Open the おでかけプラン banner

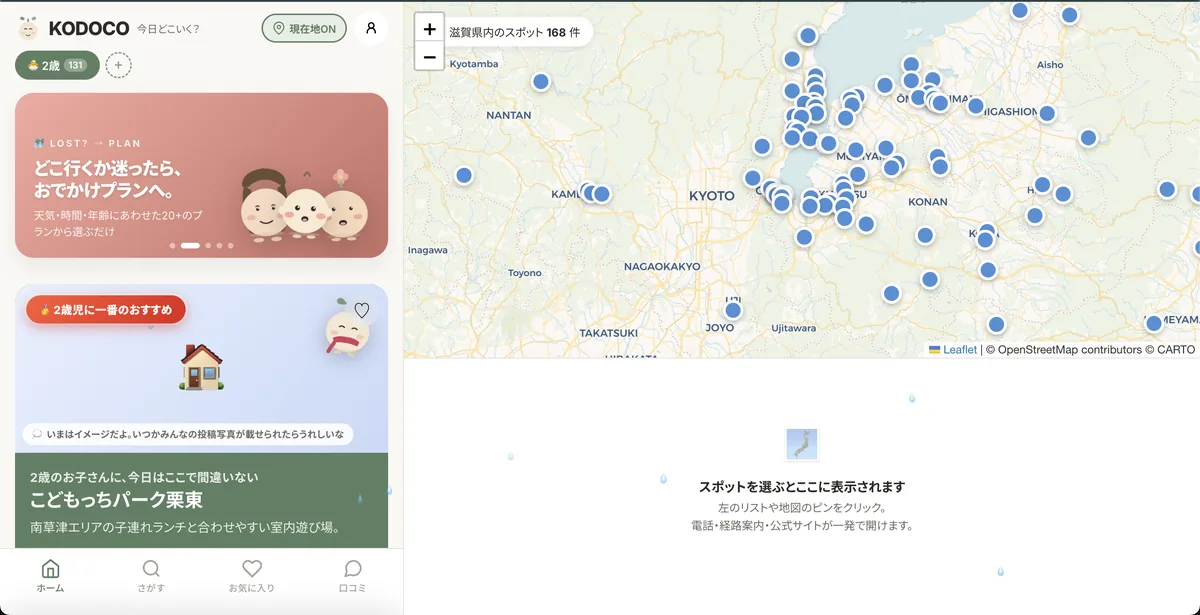click(x=201, y=175)
